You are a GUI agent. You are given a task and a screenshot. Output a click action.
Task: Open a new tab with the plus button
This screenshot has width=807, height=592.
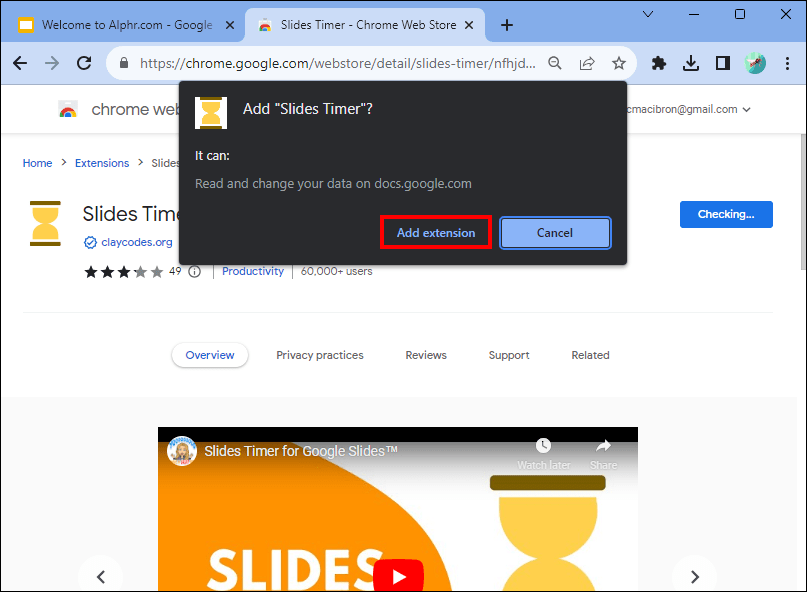[x=507, y=25]
